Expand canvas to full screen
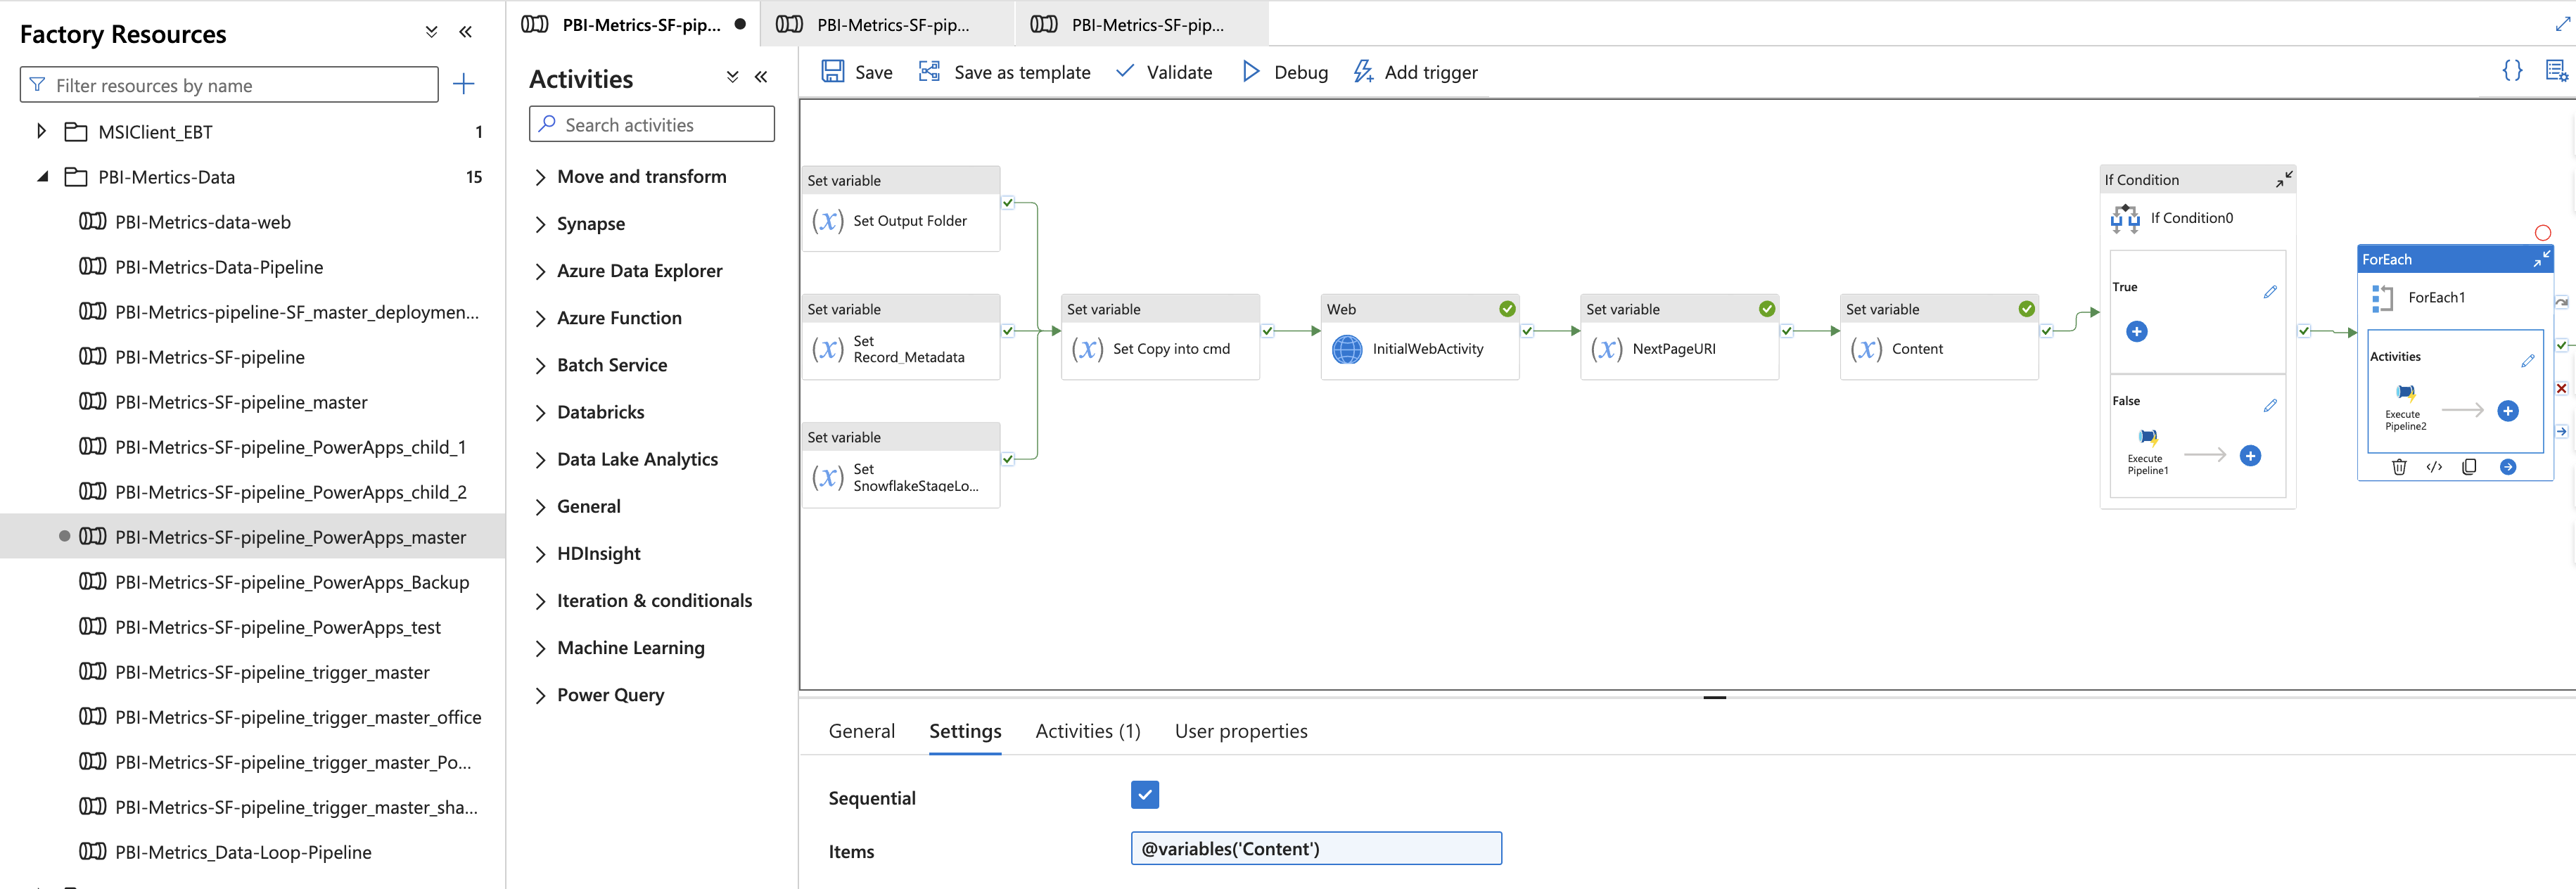Screen dimensions: 2576x889 click(2563, 24)
